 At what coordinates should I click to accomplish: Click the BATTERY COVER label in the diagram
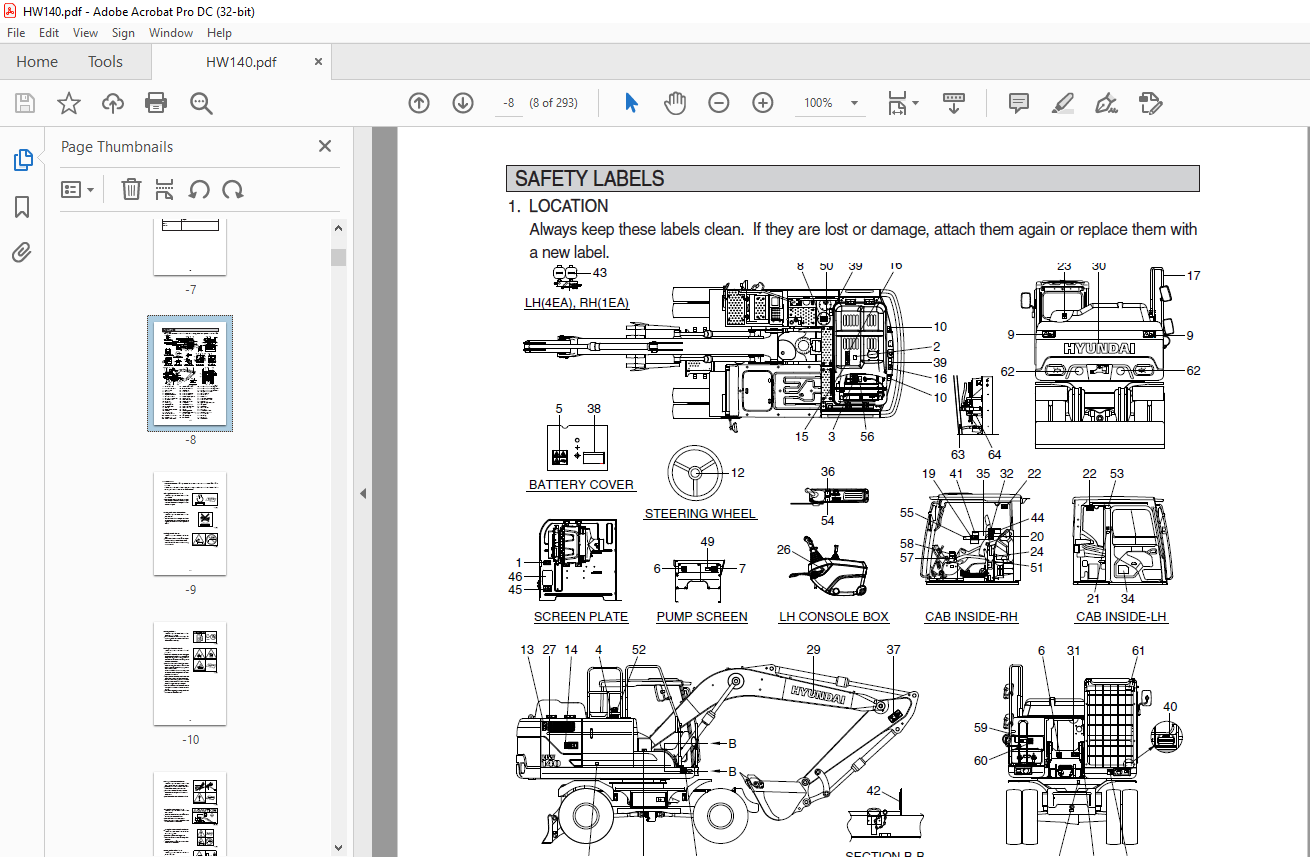click(581, 485)
